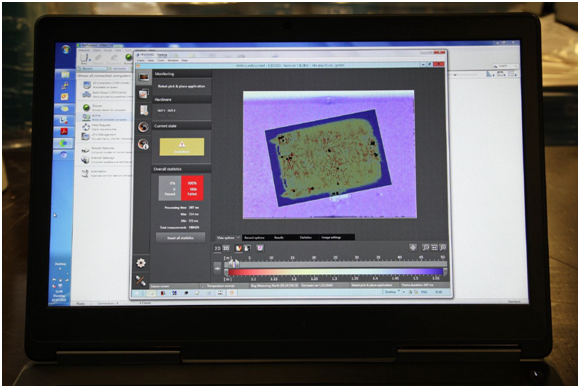
Task: Switch the image view to 2D
Action: (x=218, y=249)
